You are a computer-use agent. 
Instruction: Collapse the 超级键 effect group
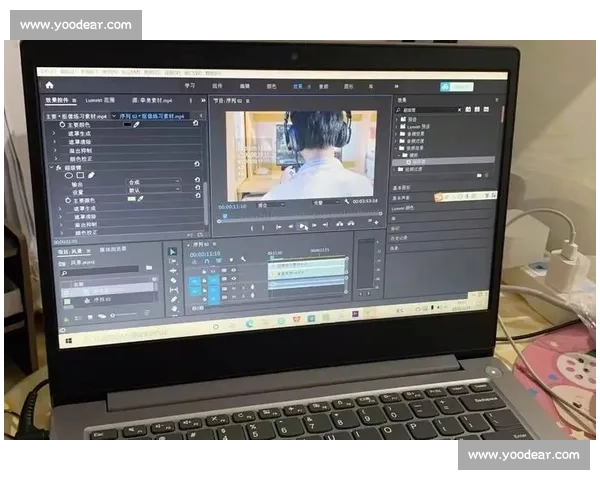coord(51,167)
